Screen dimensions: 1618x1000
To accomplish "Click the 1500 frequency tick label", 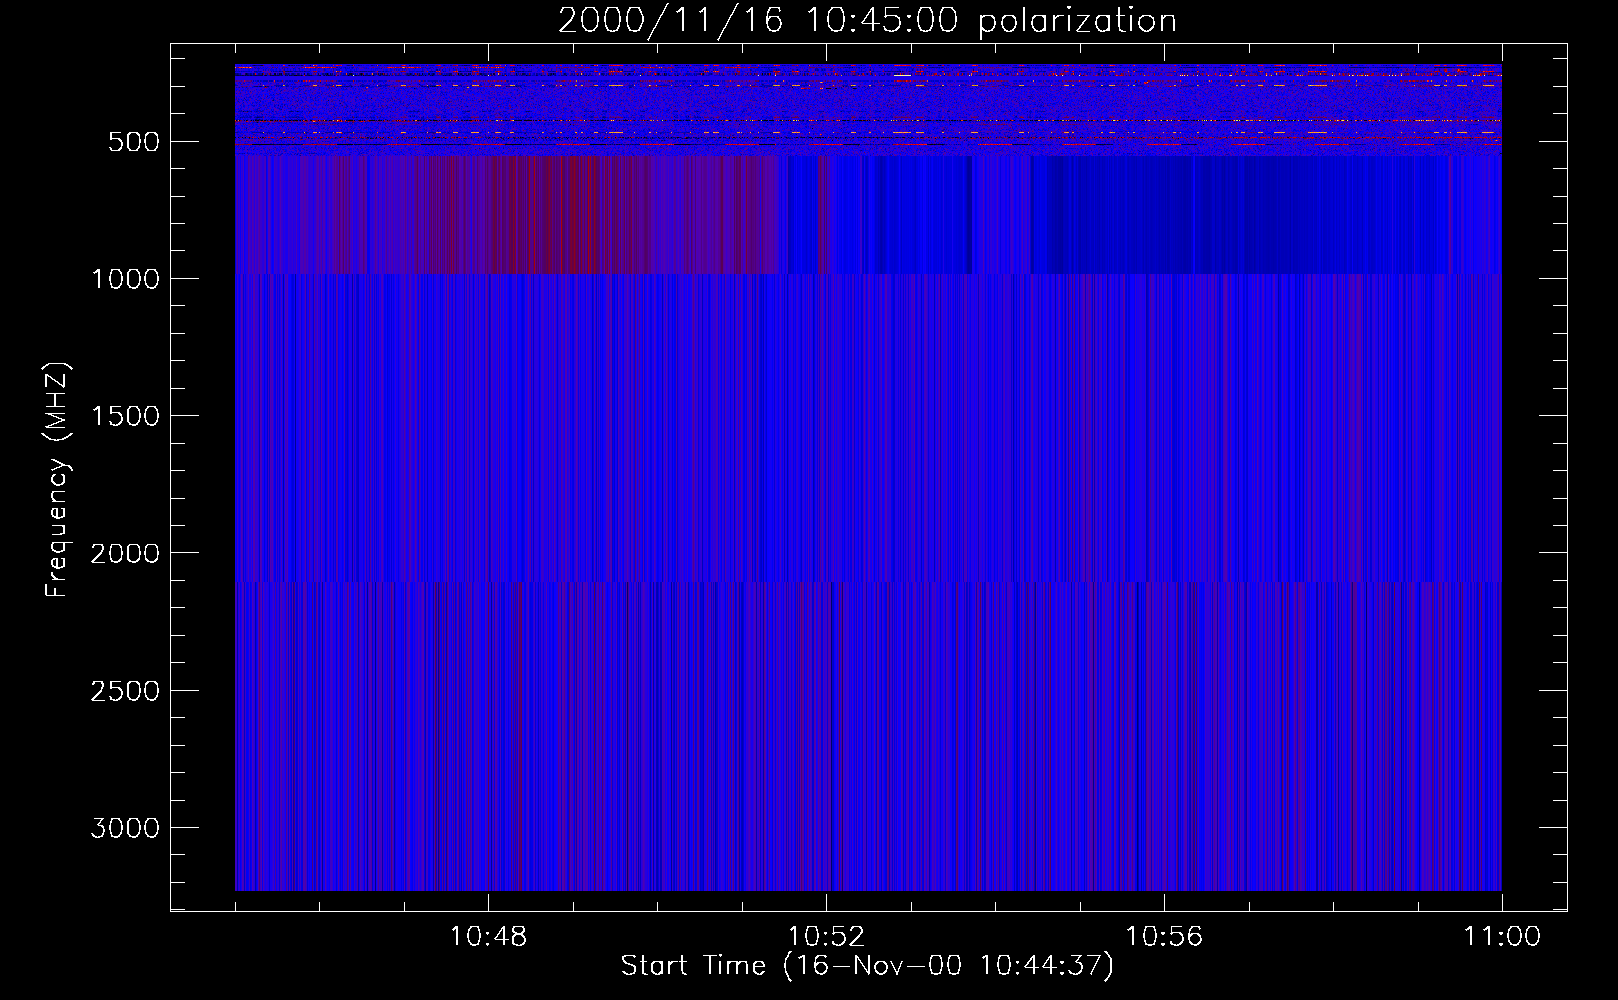I will pos(125,416).
